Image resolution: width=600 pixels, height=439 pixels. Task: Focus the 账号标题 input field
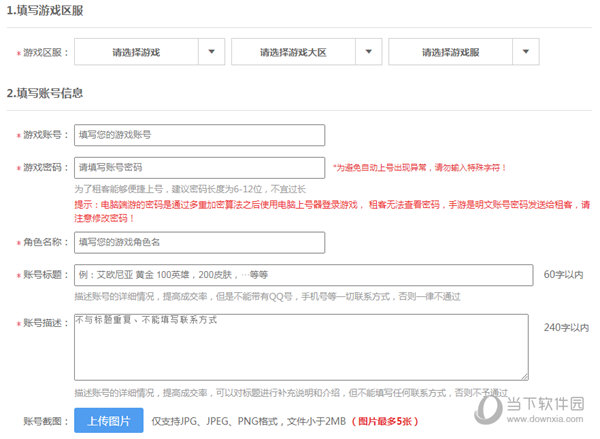(x=303, y=275)
